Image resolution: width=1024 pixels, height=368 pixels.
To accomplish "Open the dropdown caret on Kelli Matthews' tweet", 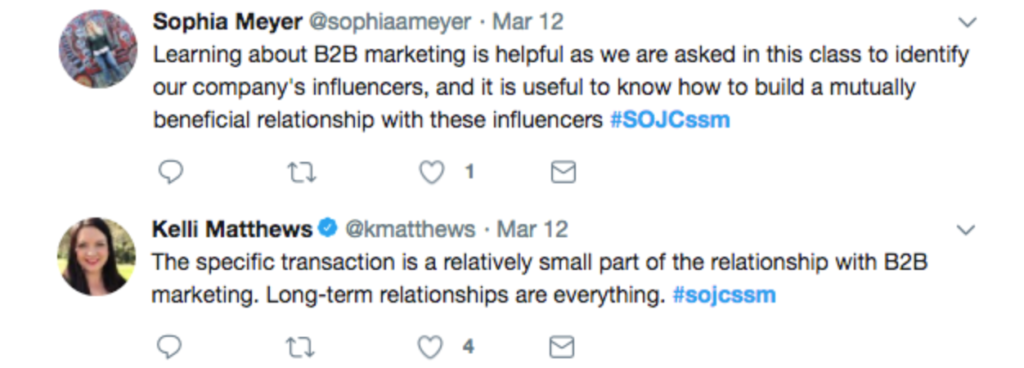I will (x=966, y=230).
